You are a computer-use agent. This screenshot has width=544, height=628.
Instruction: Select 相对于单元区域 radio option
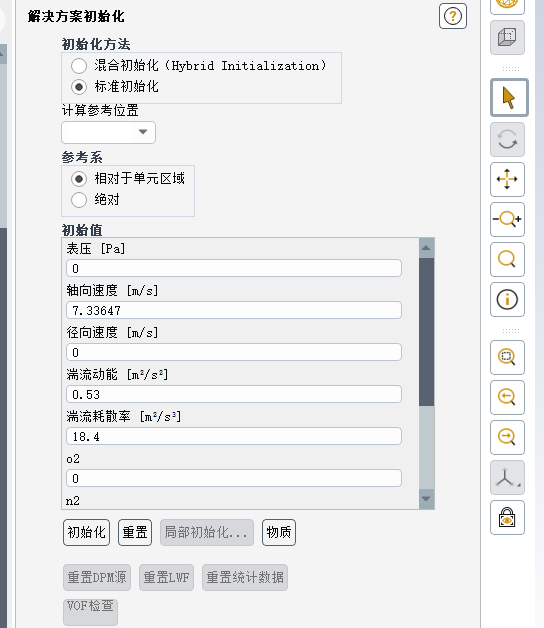(x=79, y=179)
